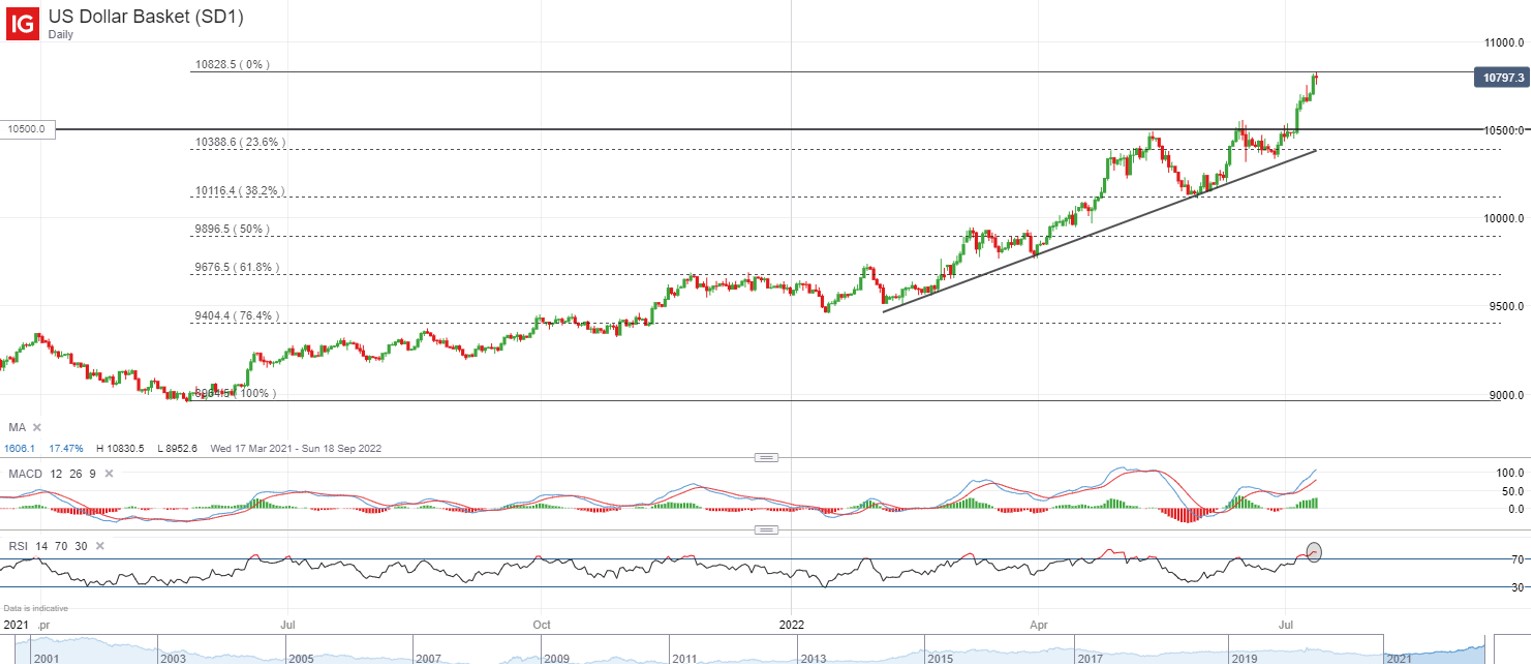Open MA indicator settings label

[x=16, y=427]
